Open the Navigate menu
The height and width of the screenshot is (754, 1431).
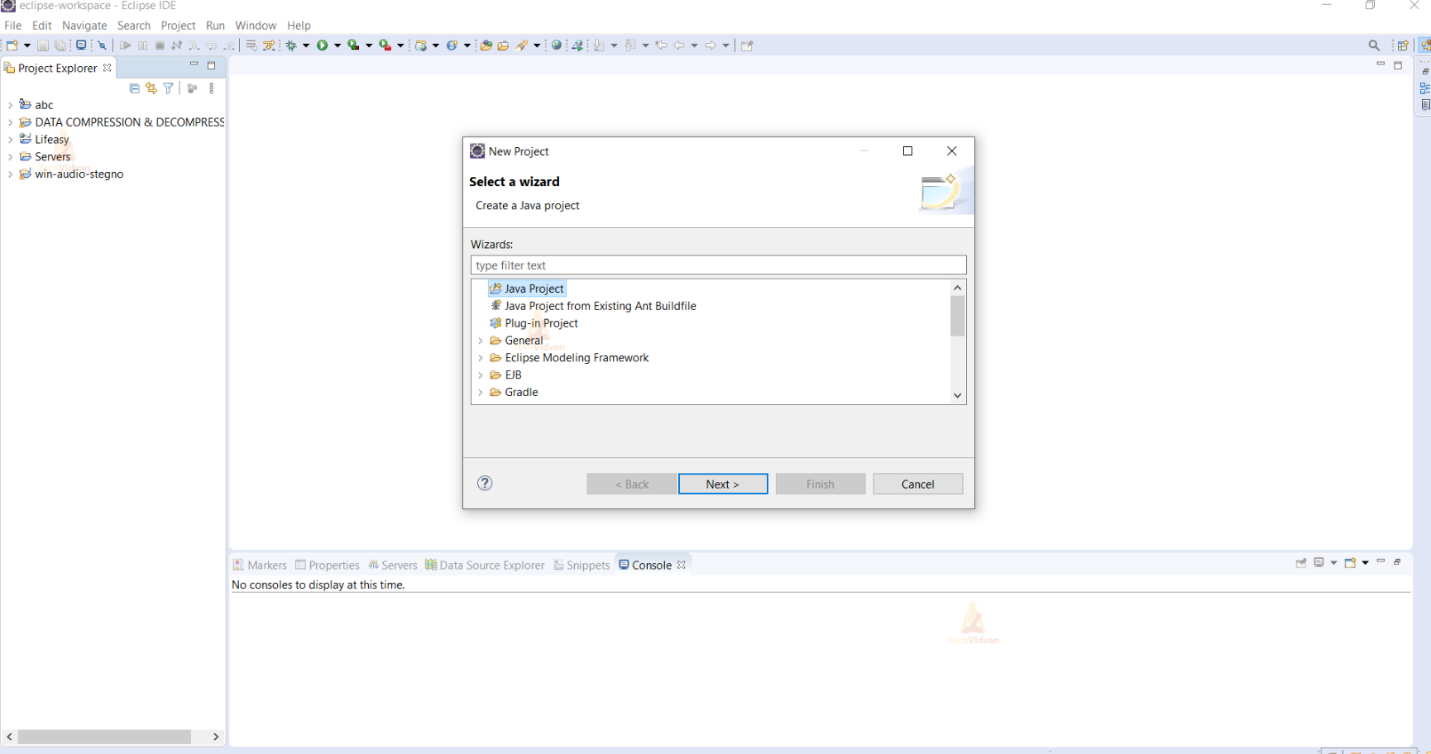(x=84, y=25)
